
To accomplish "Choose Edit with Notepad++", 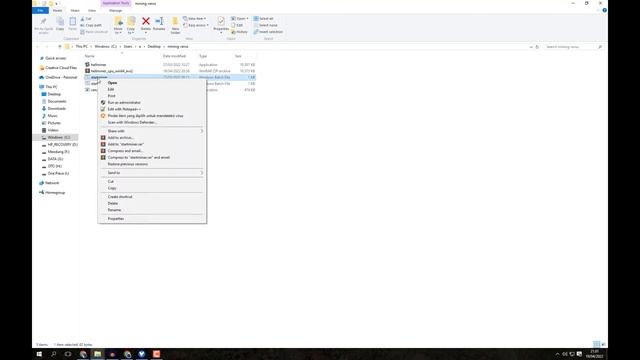I will [152, 109].
